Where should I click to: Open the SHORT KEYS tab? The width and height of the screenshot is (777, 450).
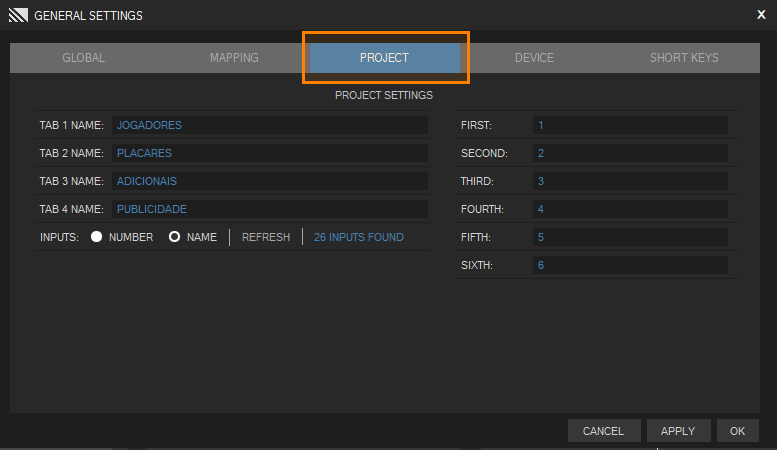coord(684,58)
